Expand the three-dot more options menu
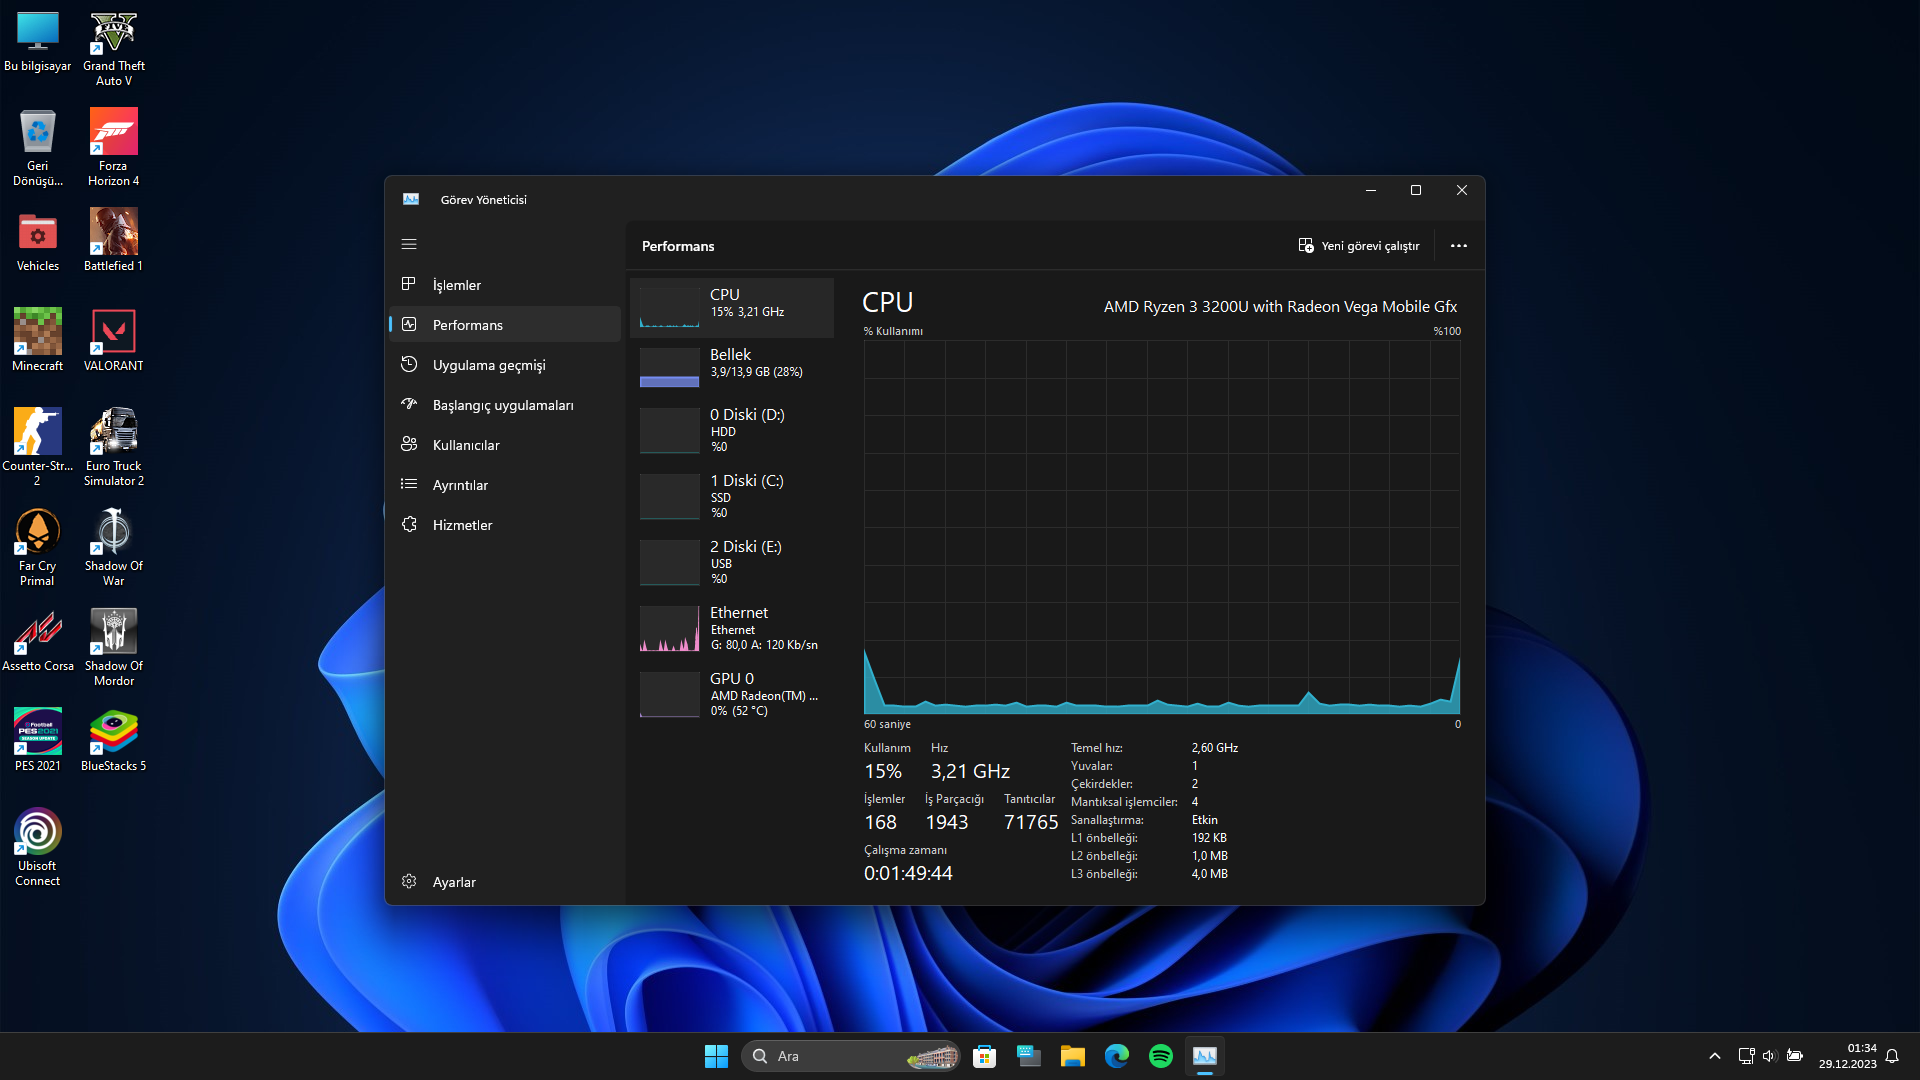The image size is (1920, 1080). tap(1458, 246)
